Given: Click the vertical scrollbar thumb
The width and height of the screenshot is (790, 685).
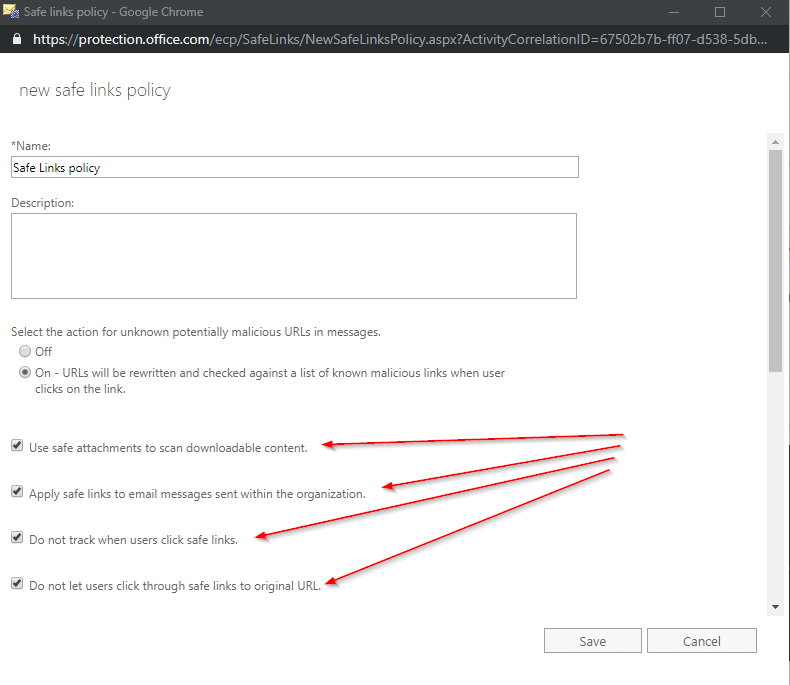Looking at the screenshot, I should [775, 260].
